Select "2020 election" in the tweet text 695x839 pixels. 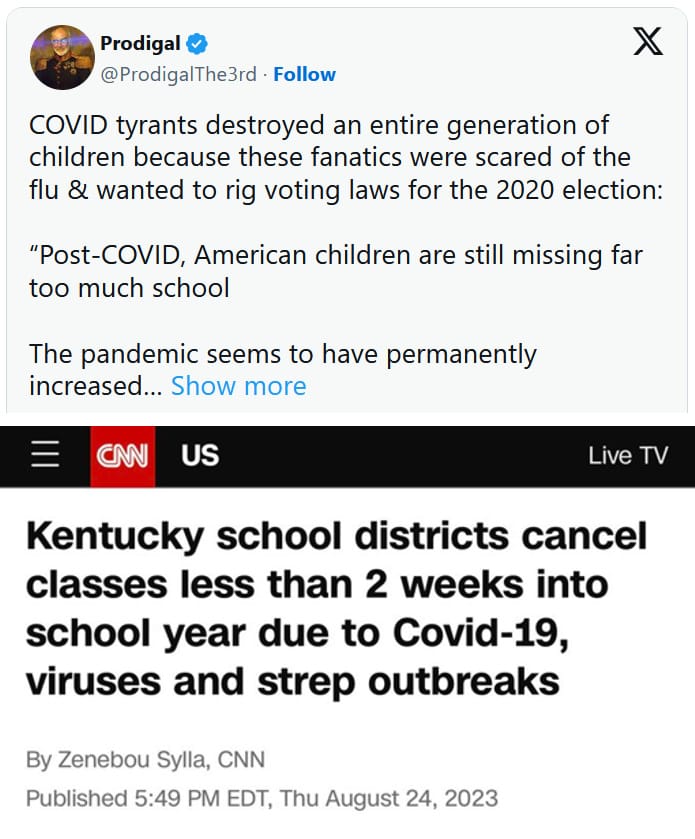click(x=576, y=190)
